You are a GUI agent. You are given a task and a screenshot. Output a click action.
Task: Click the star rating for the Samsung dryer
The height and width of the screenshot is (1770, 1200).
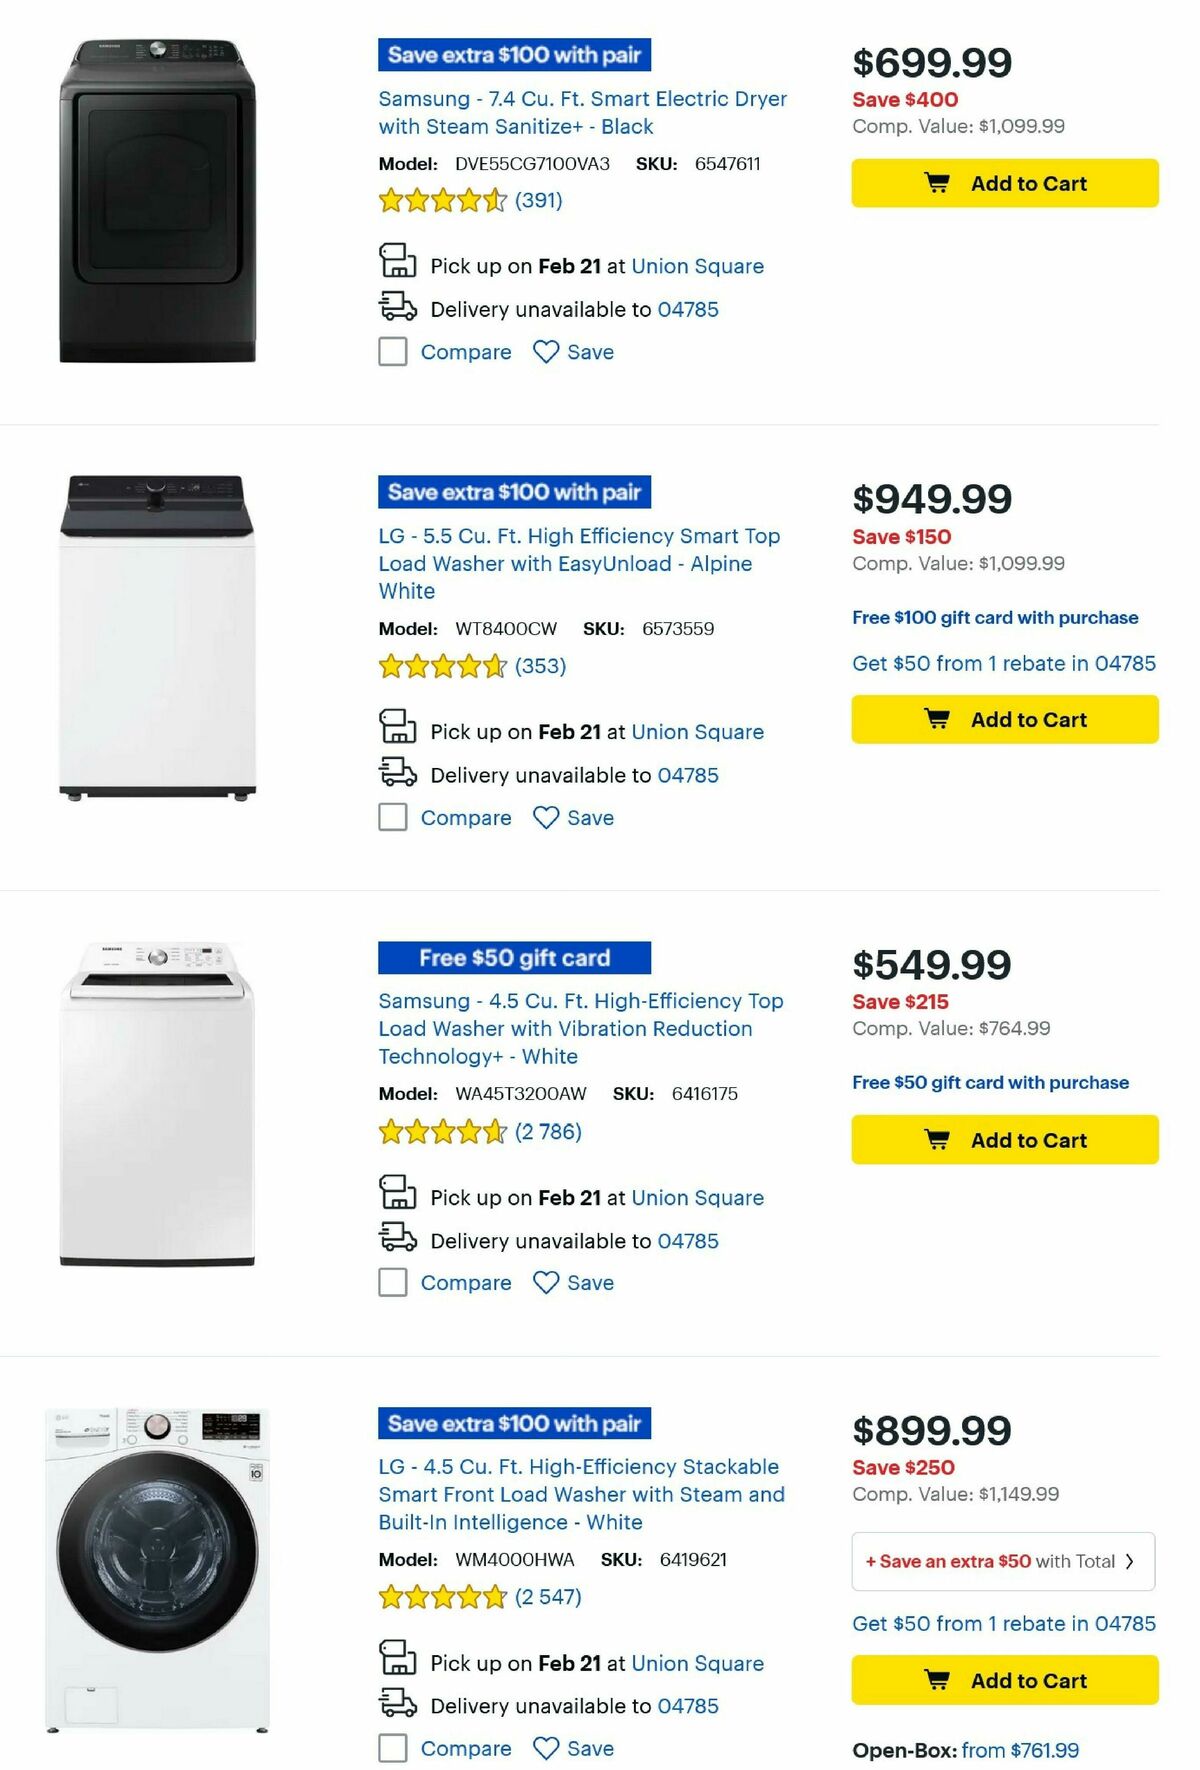tap(440, 201)
